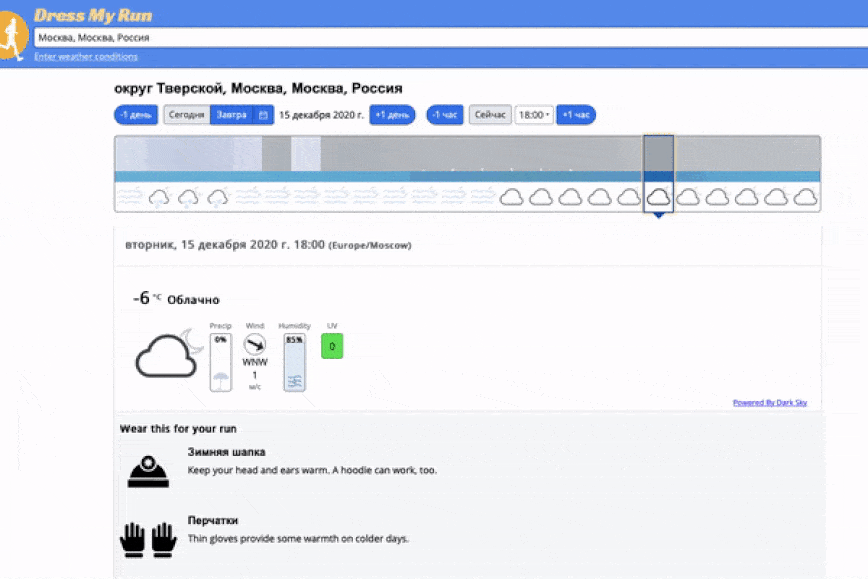Open the calendar date picker icon

click(x=263, y=115)
